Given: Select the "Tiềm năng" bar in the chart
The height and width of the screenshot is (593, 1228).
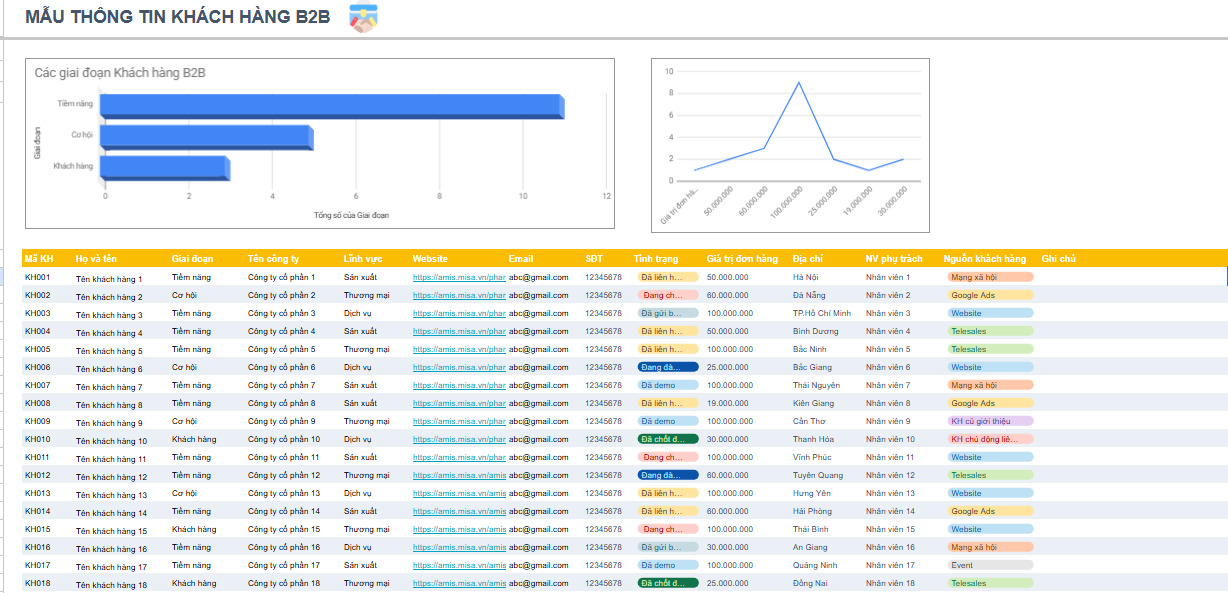Looking at the screenshot, I should 333,107.
